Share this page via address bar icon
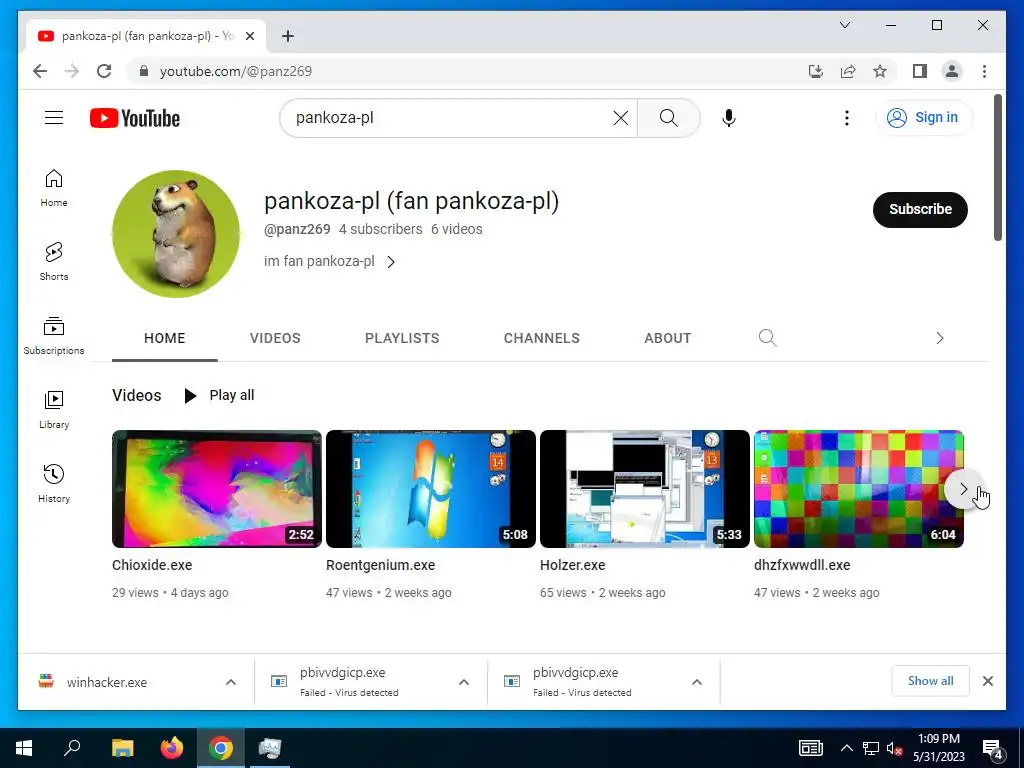 (848, 71)
